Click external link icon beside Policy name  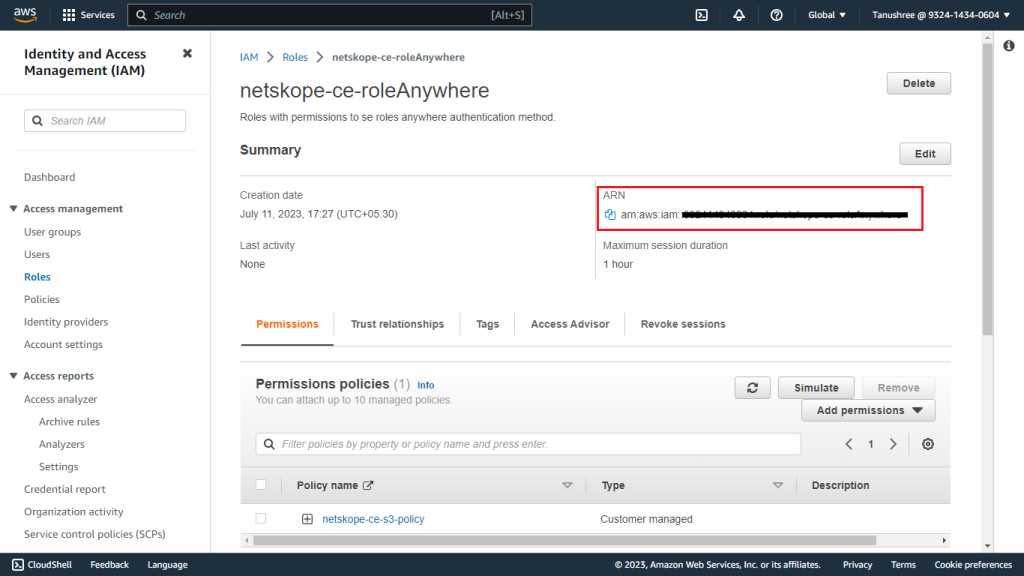(368, 485)
